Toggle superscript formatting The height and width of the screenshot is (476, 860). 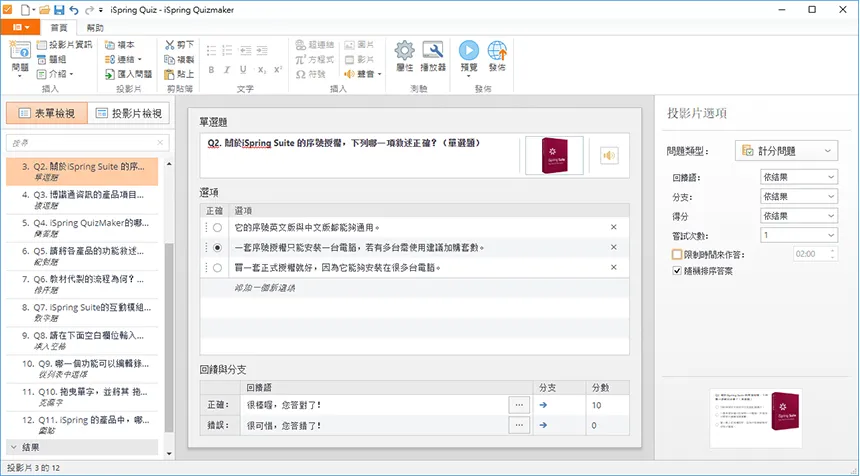278,70
